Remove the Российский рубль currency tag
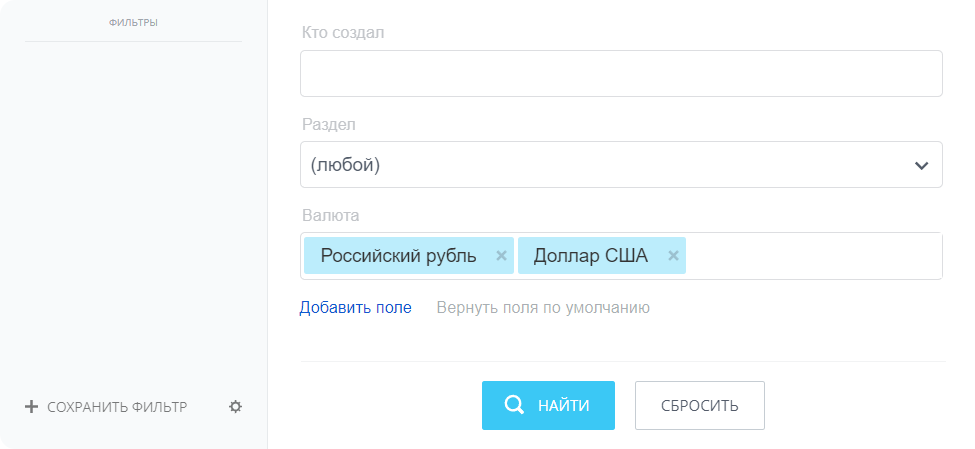975x449 pixels. pos(501,256)
